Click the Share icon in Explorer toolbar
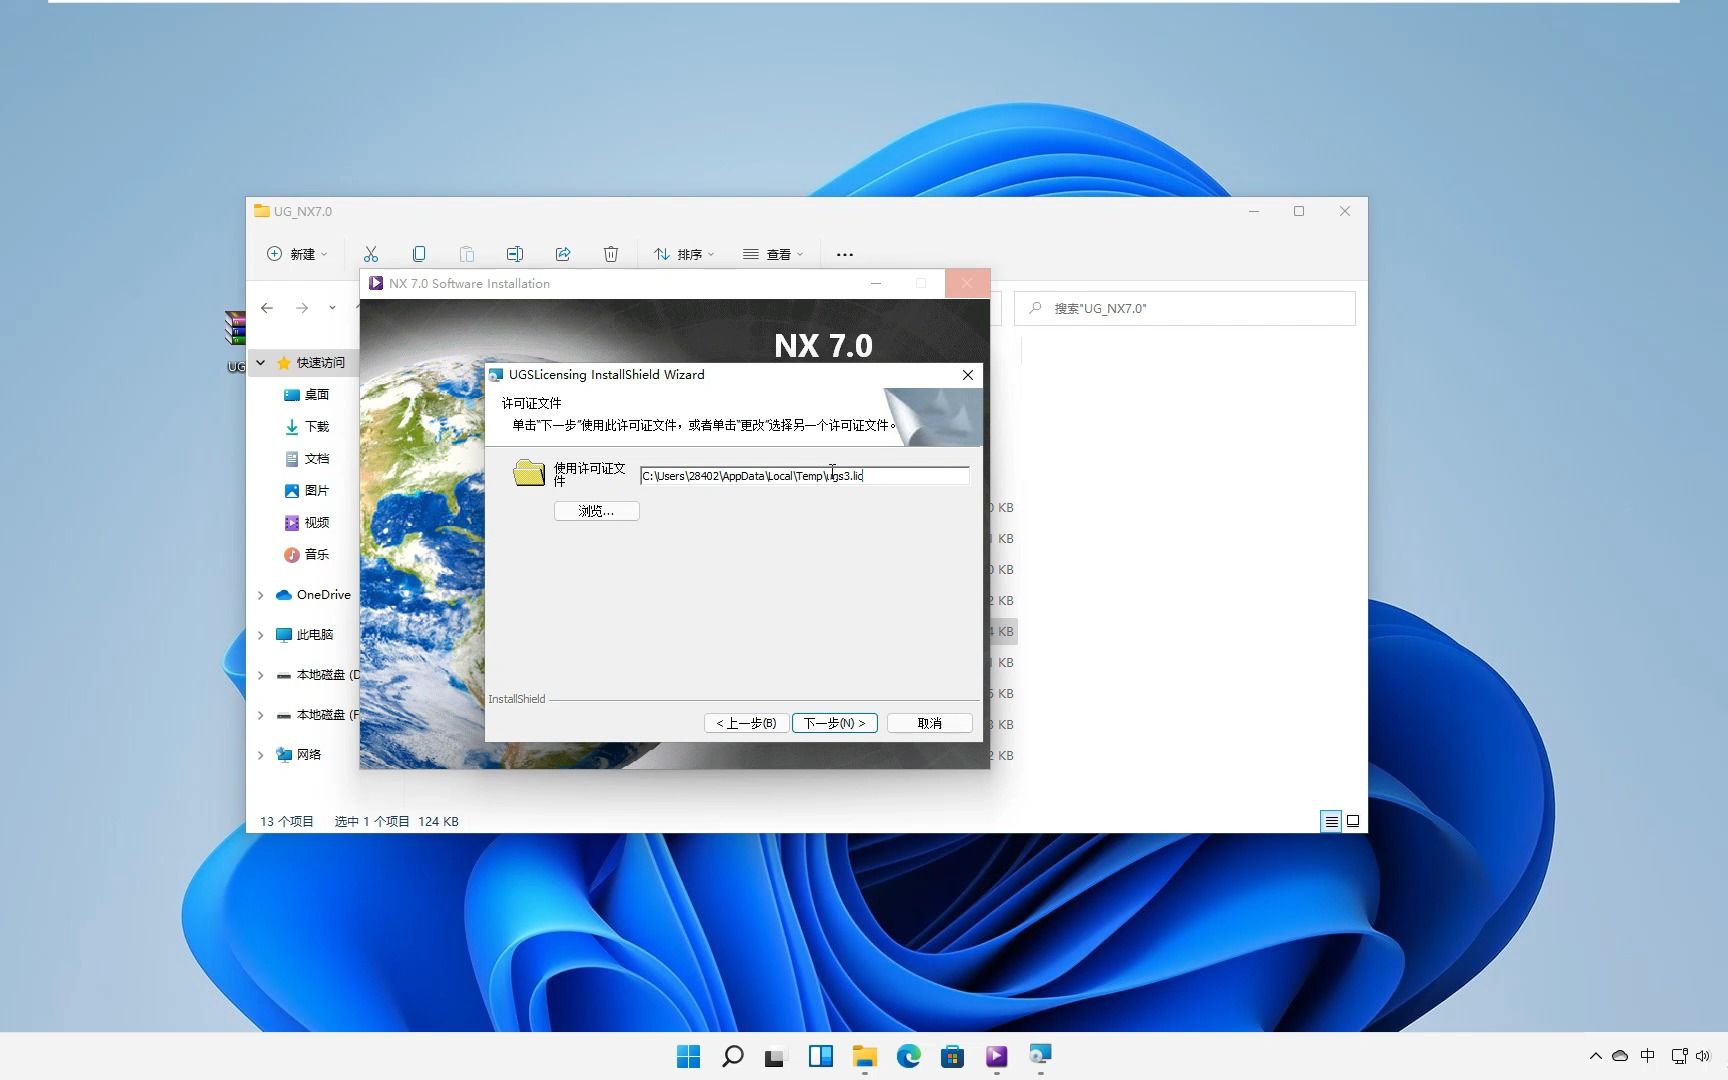The height and width of the screenshot is (1080, 1728). 563,254
